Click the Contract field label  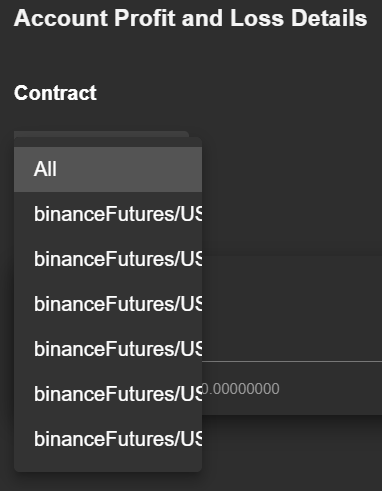tap(55, 93)
